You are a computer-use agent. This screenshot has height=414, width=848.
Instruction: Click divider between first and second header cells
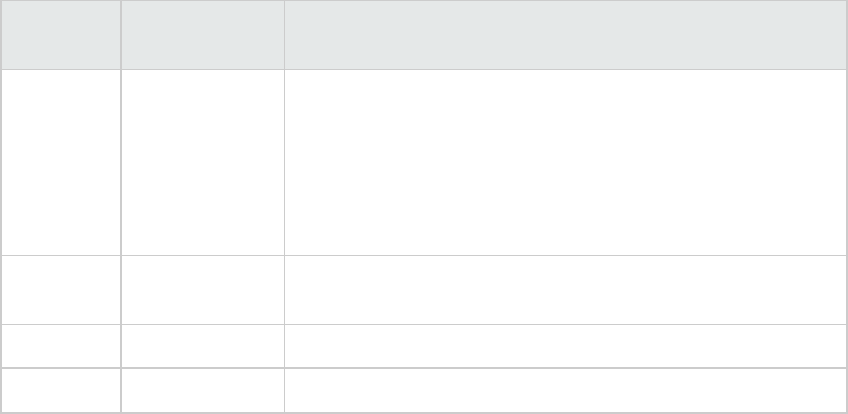[x=120, y=35]
